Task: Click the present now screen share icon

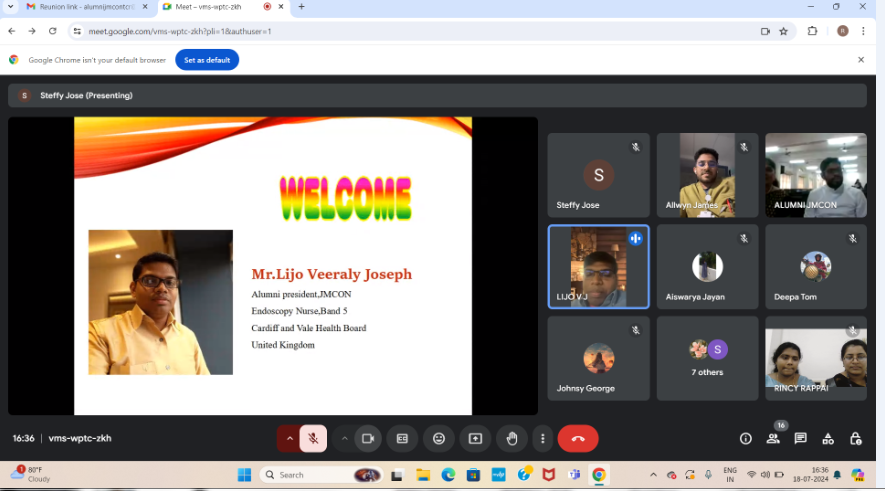Action: pos(475,439)
